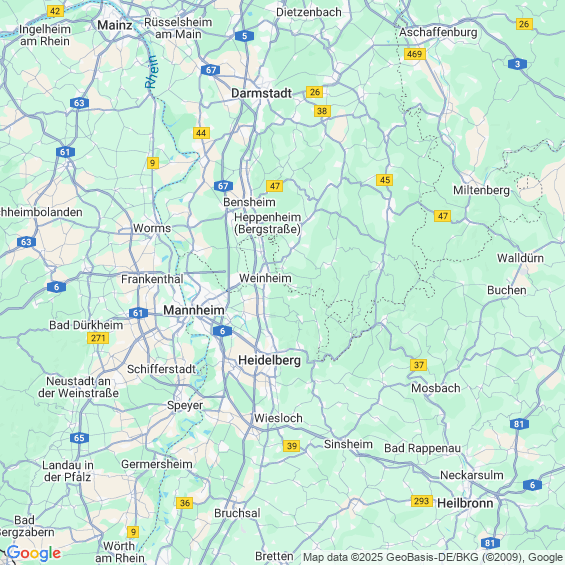Click the A5 highway shield near Rüsselsheim

(x=244, y=36)
